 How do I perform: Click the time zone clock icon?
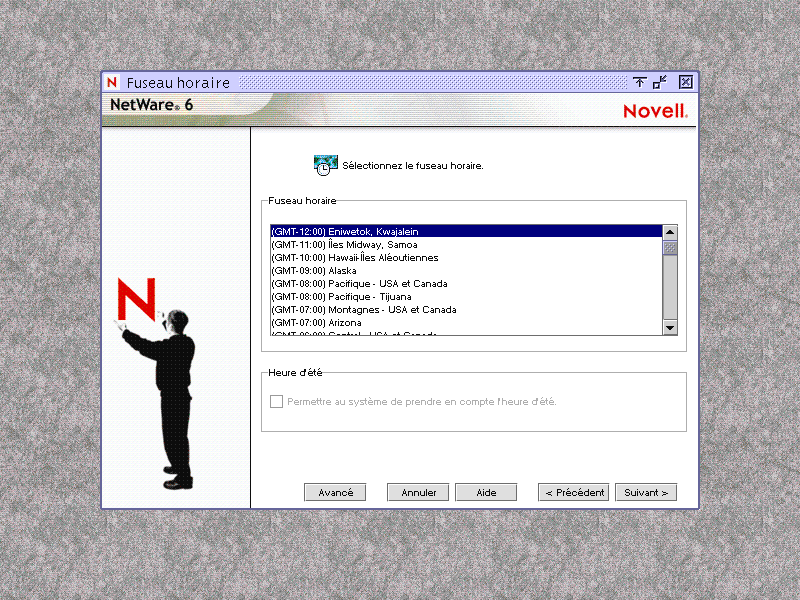pyautogui.click(x=326, y=166)
